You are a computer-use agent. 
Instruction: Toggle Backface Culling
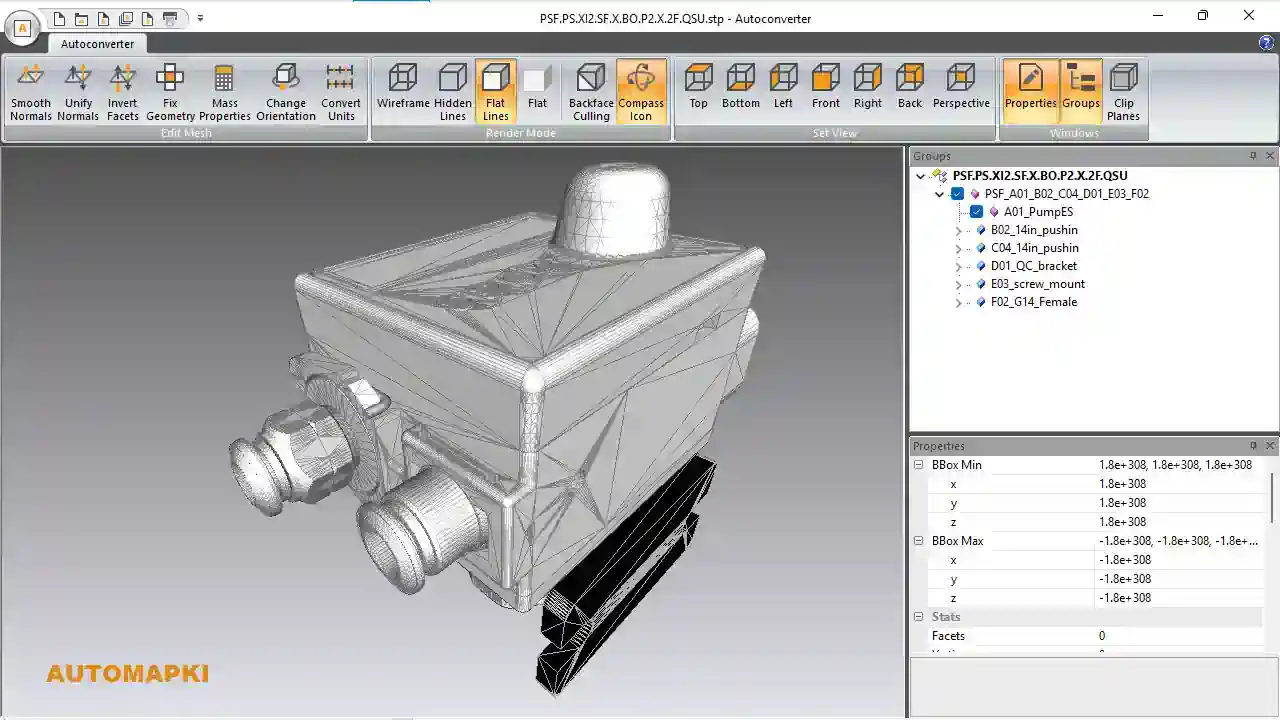tap(590, 92)
